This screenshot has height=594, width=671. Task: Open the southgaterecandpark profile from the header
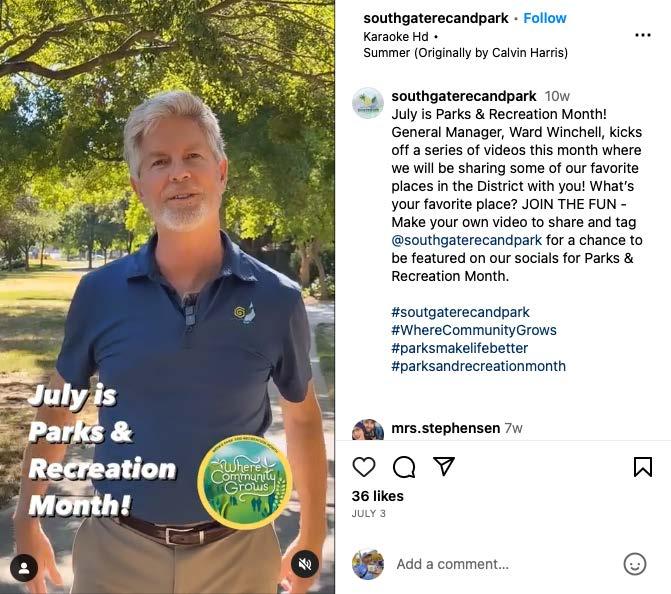(x=436, y=18)
